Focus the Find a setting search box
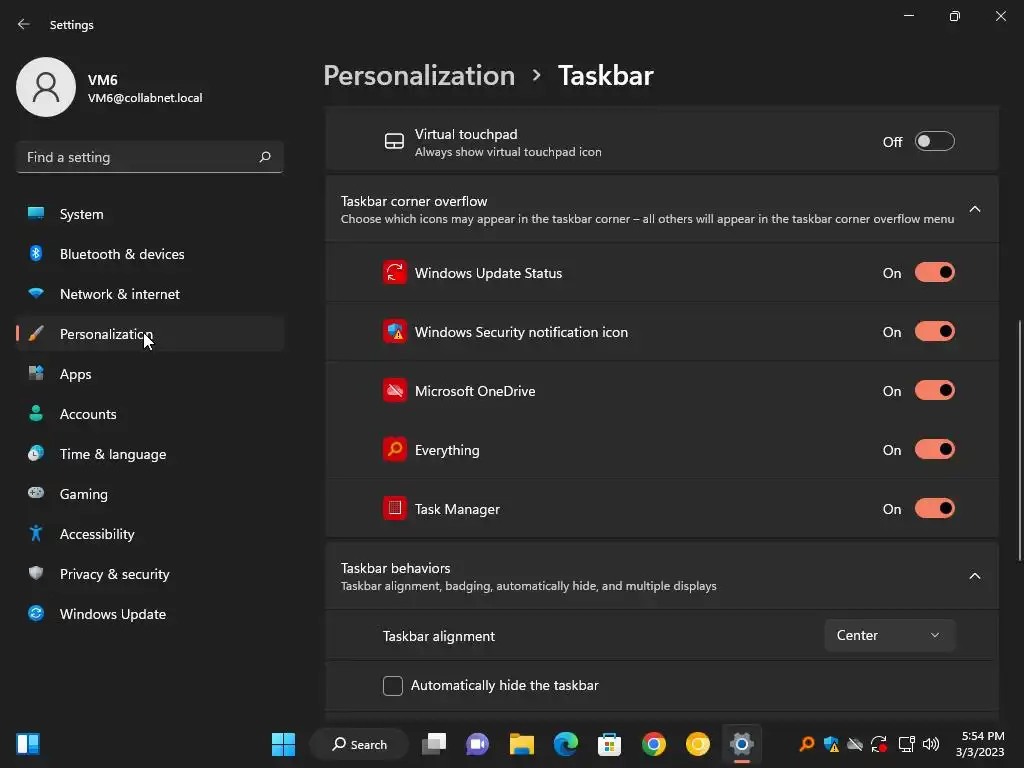 coord(150,157)
